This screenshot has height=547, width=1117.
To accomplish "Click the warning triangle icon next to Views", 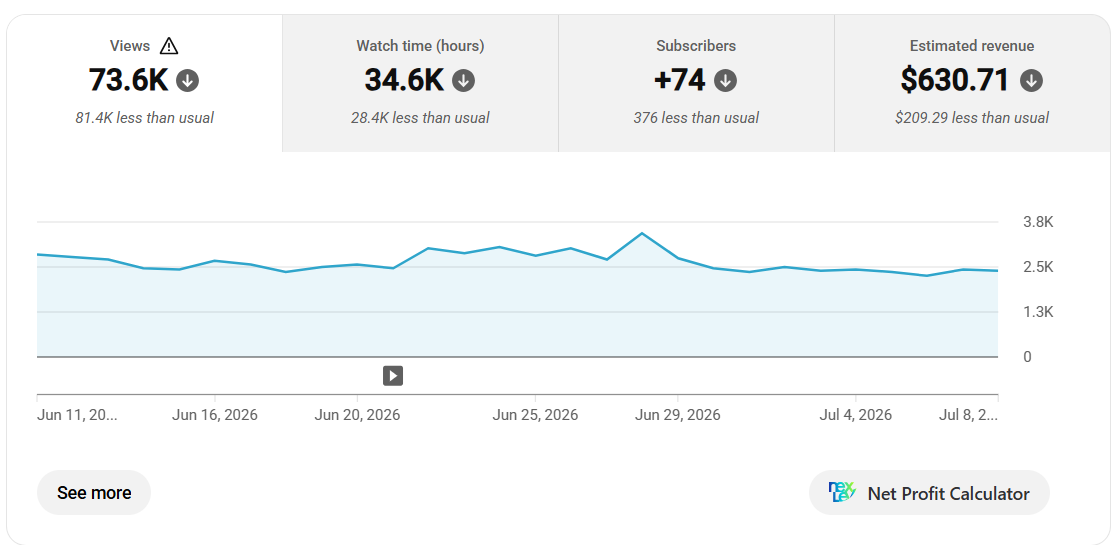I will (169, 46).
